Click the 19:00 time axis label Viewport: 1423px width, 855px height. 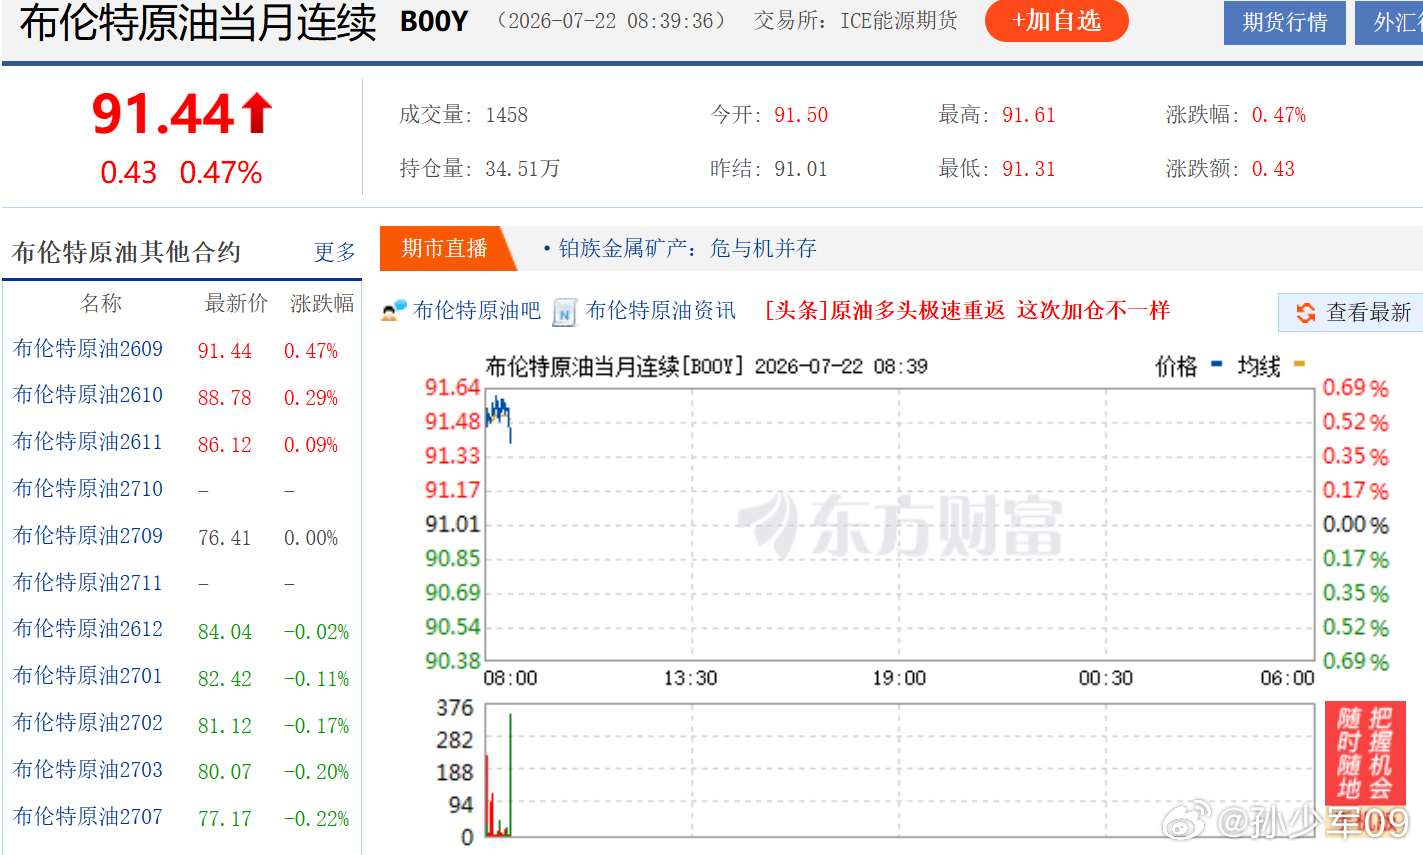[899, 678]
